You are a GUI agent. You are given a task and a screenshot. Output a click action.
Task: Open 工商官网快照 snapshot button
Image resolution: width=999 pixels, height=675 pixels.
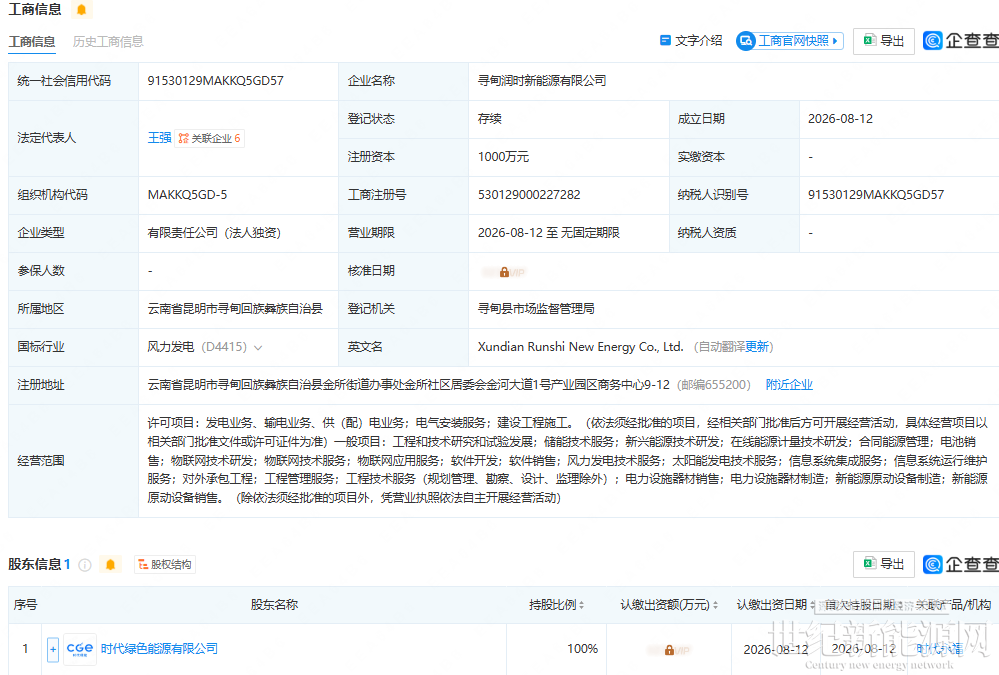(790, 41)
